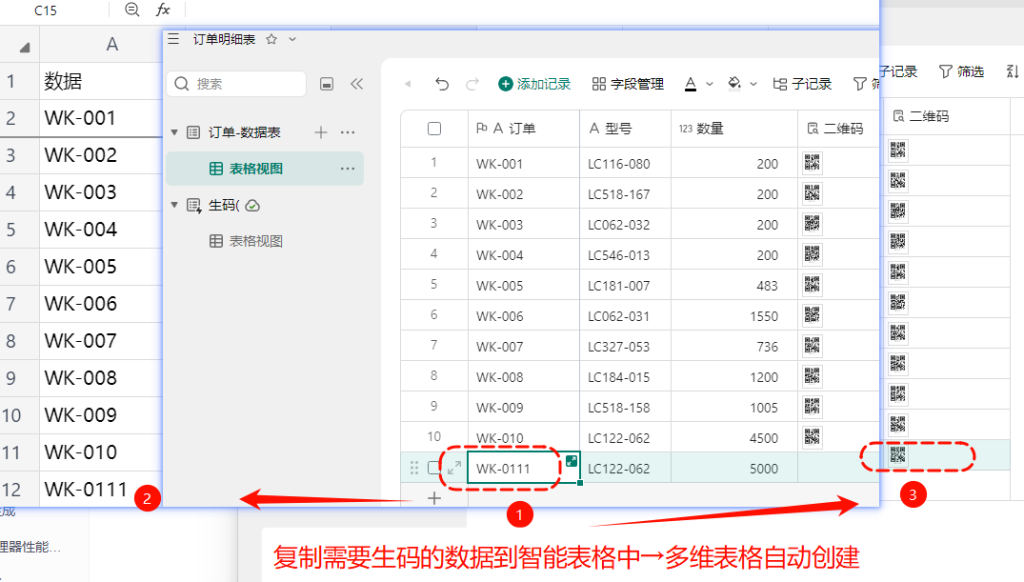
Task: Open QR code thumbnail of WK-010 row
Action: tap(812, 437)
